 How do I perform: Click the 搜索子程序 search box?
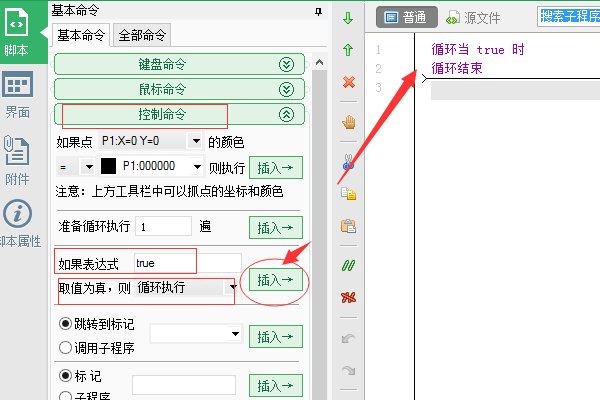(569, 17)
